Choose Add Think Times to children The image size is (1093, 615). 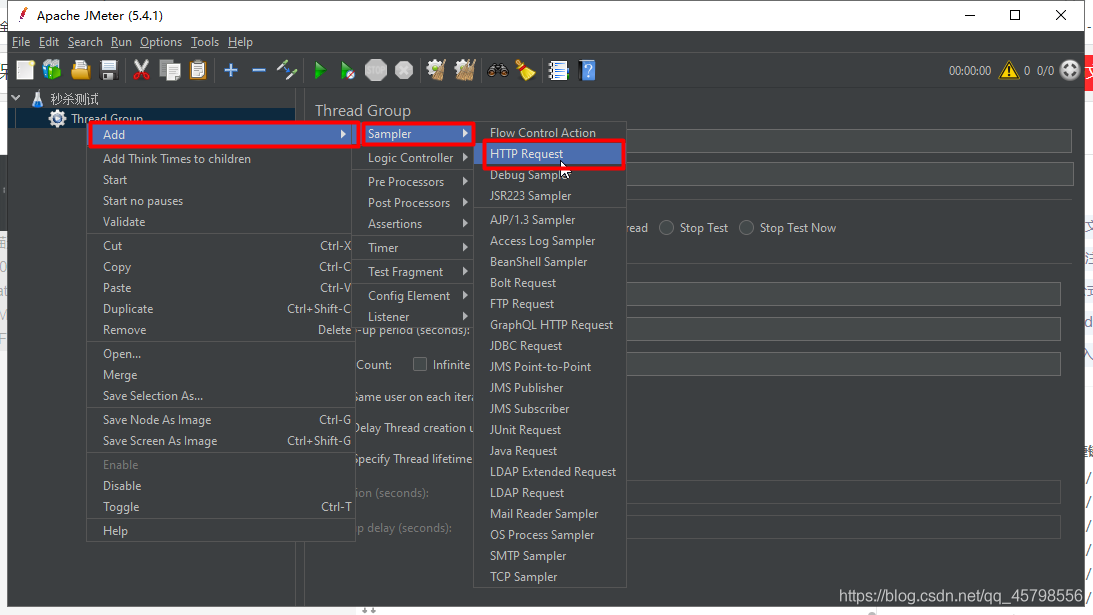[x=221, y=159]
